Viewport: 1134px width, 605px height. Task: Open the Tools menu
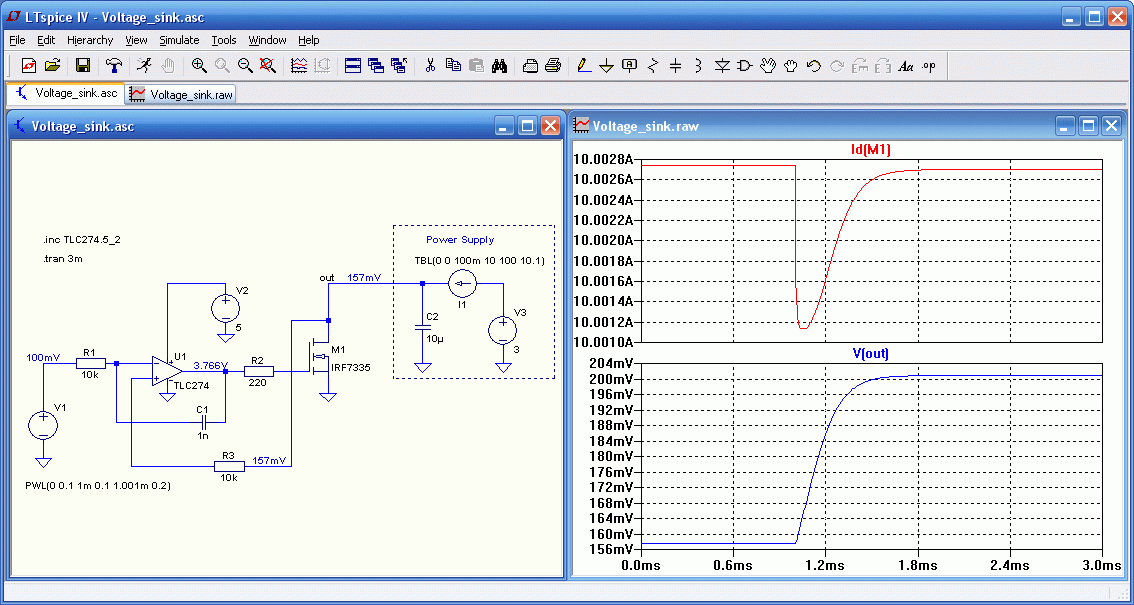(x=224, y=40)
